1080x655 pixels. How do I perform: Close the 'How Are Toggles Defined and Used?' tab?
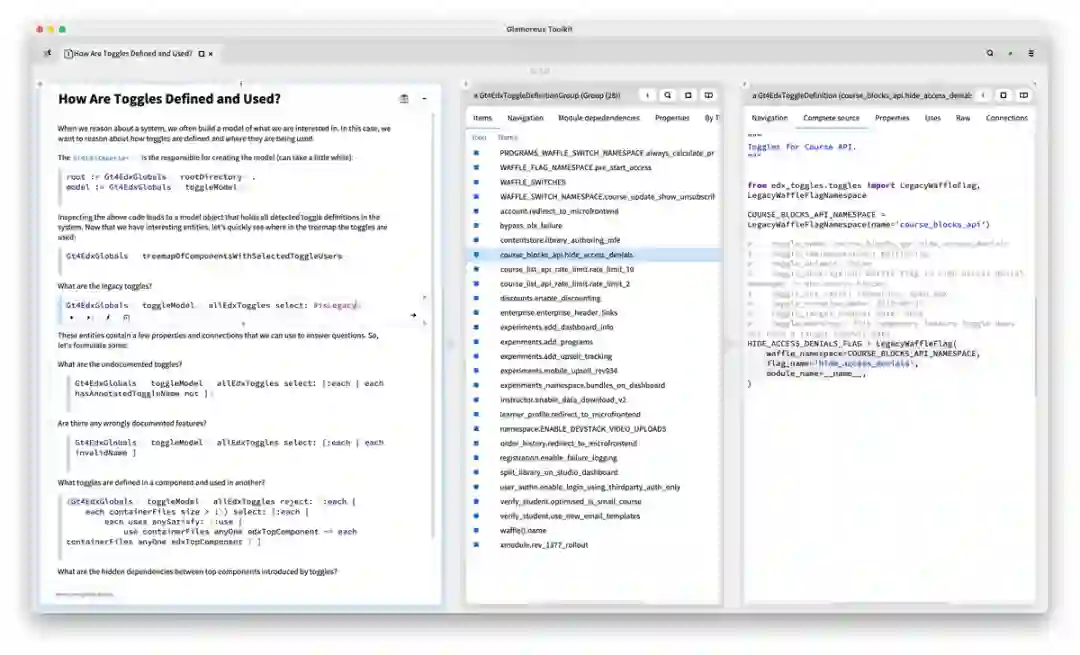211,54
